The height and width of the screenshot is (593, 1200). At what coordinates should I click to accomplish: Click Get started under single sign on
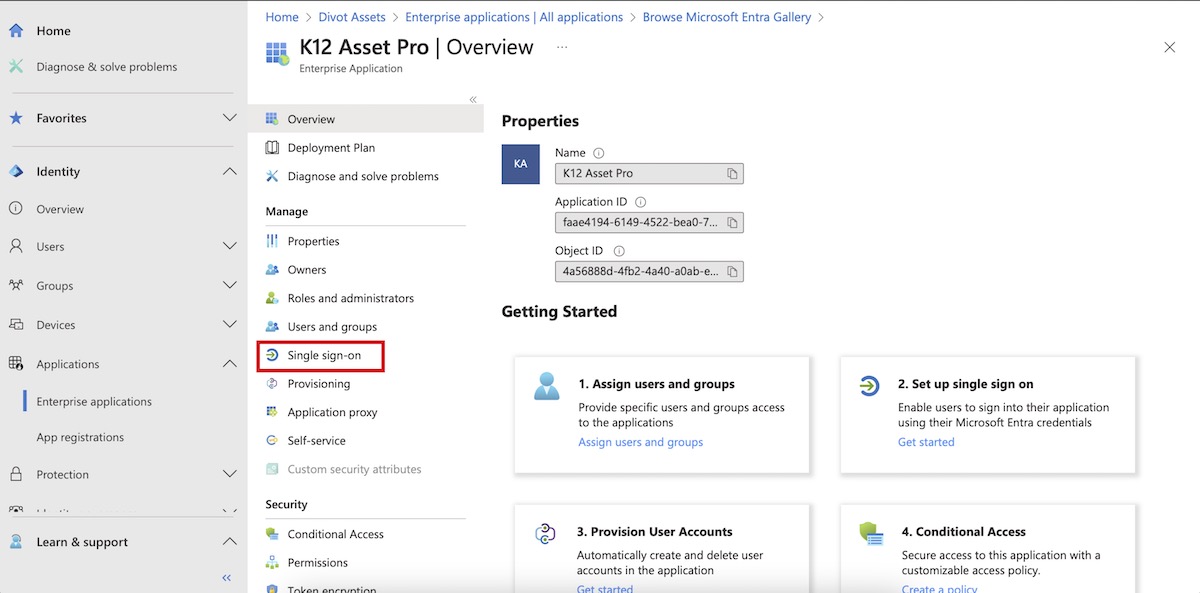click(926, 442)
